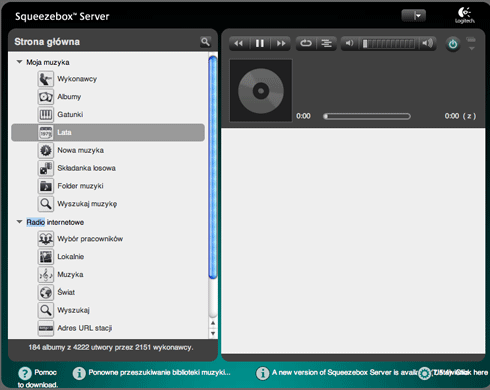Image resolution: width=490 pixels, height=390 pixels.
Task: Open the Adres URL stacji entry
Action: [x=85, y=328]
